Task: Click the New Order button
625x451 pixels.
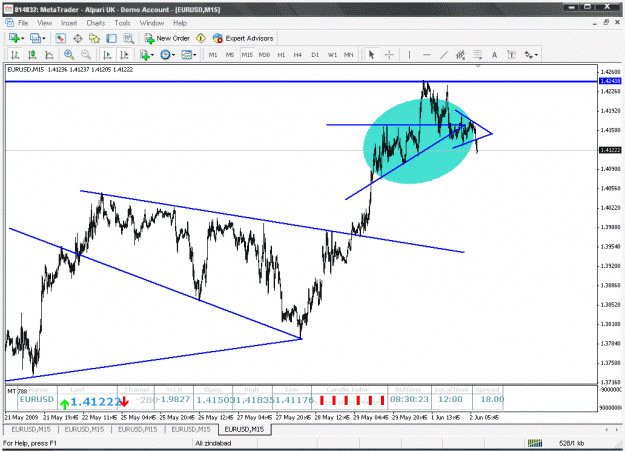Action: tap(167, 38)
